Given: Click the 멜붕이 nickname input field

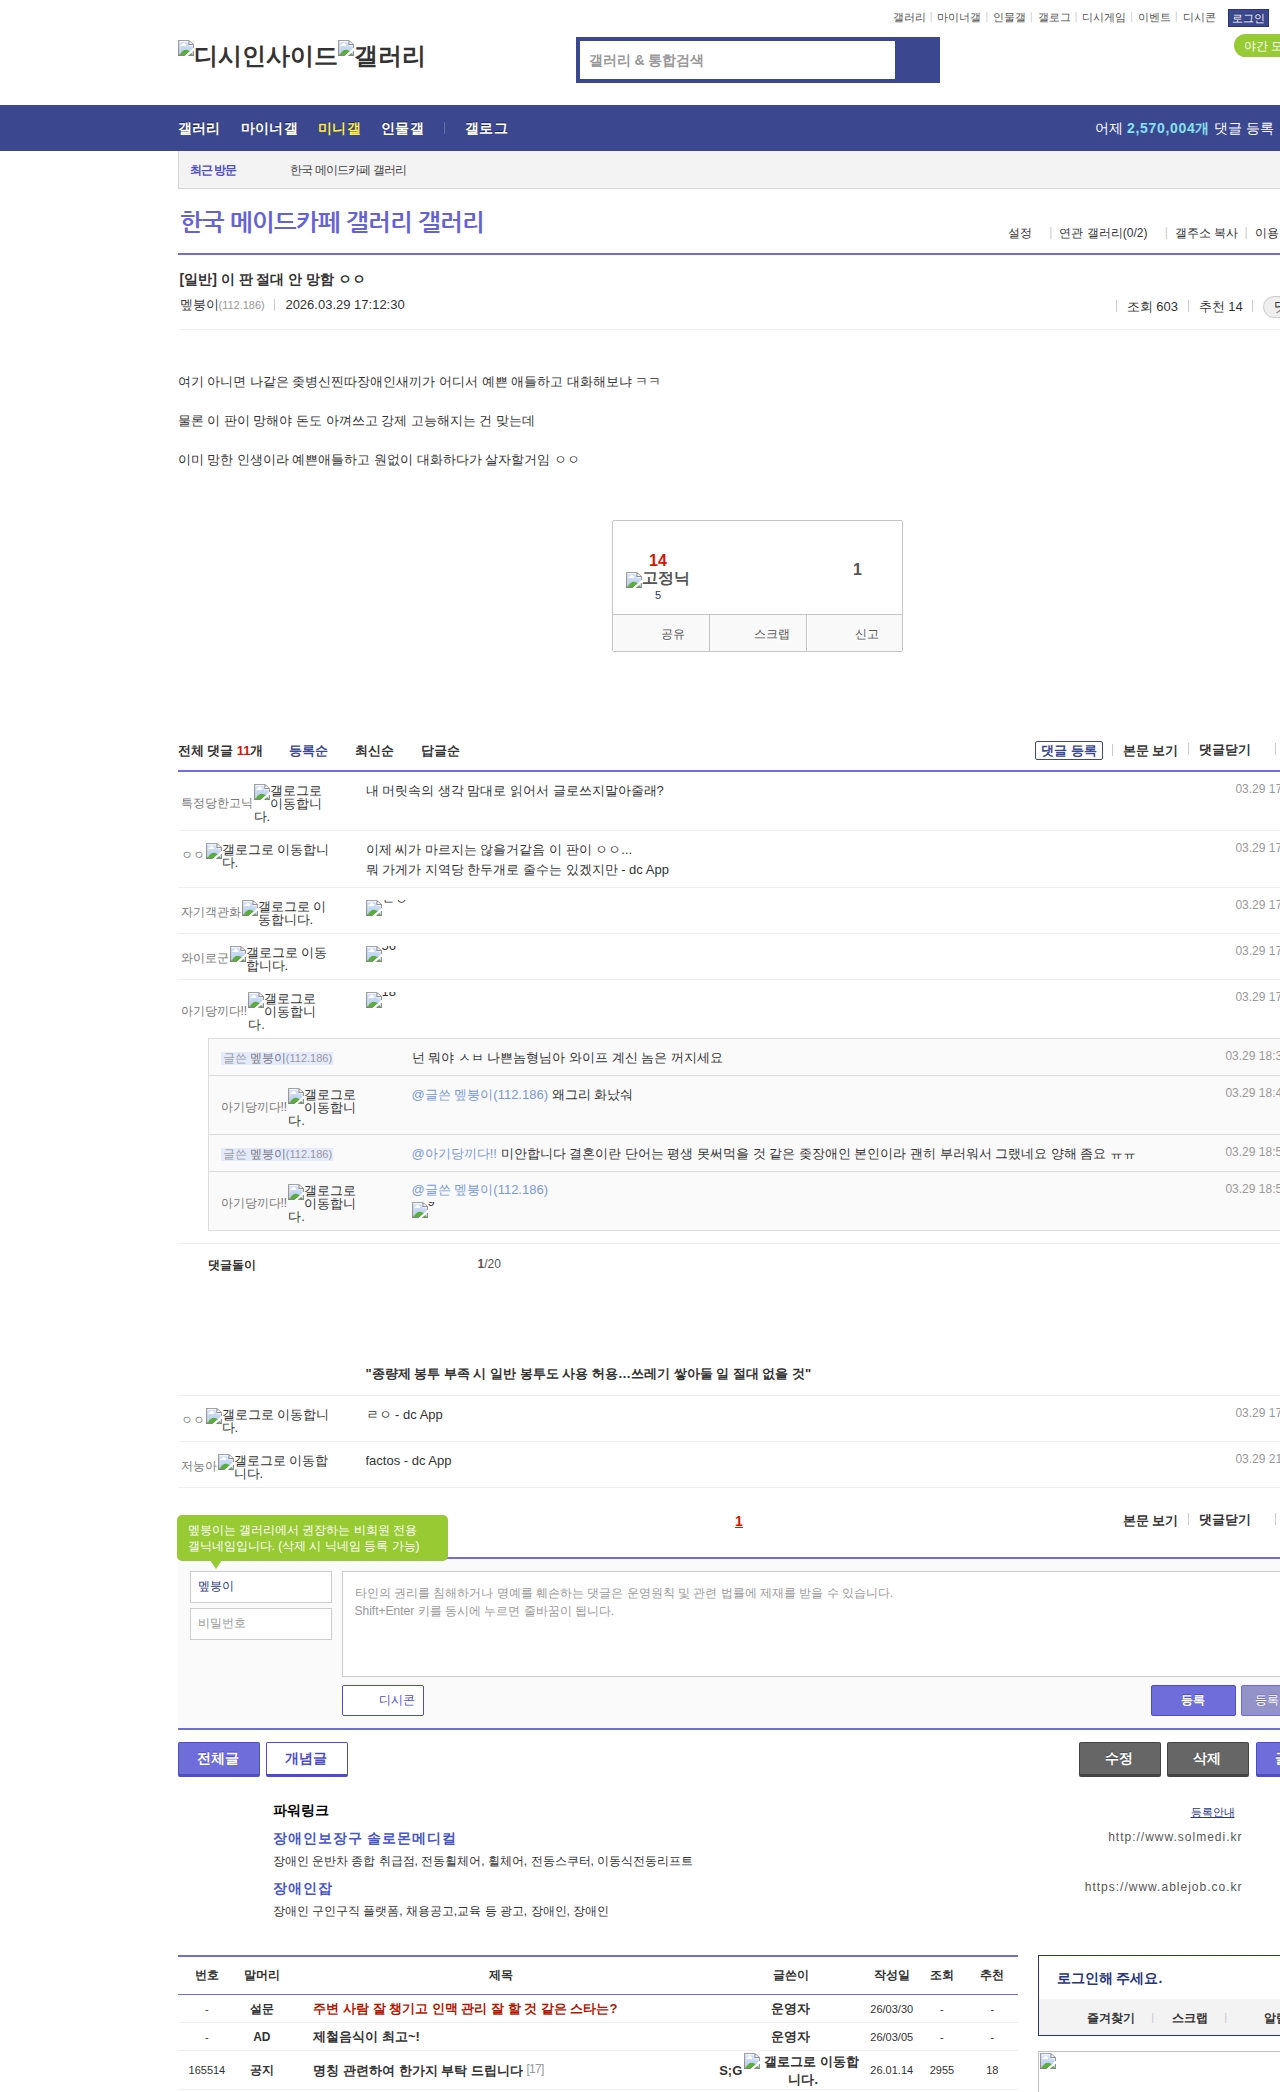Looking at the screenshot, I should point(261,1587).
